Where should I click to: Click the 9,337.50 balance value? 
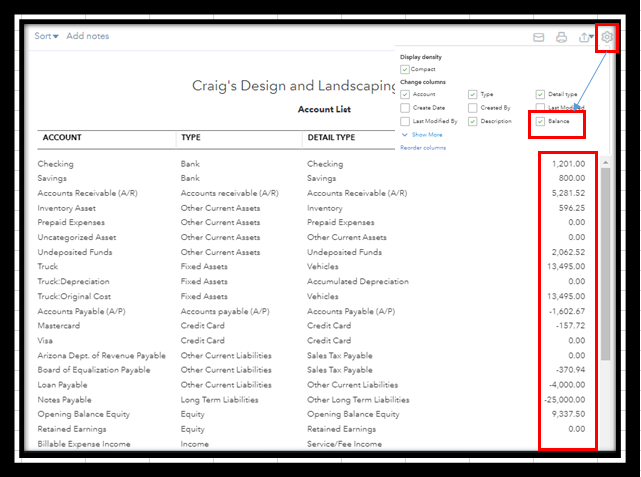tap(568, 414)
